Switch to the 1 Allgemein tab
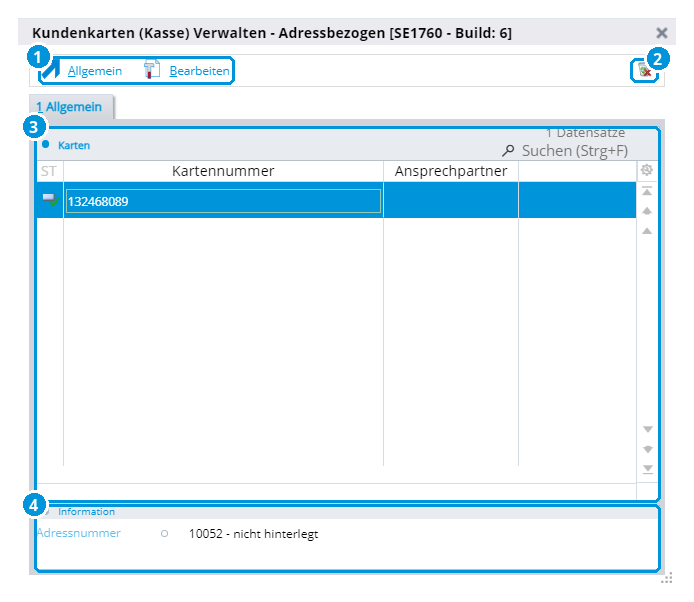694x602 pixels. click(x=69, y=107)
